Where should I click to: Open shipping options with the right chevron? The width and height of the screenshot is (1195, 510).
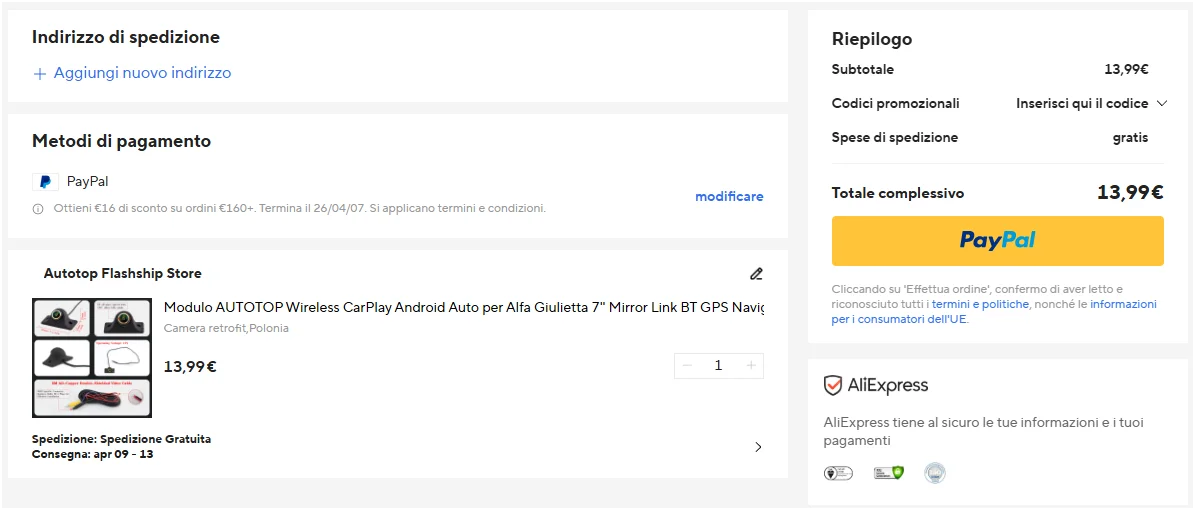758,447
